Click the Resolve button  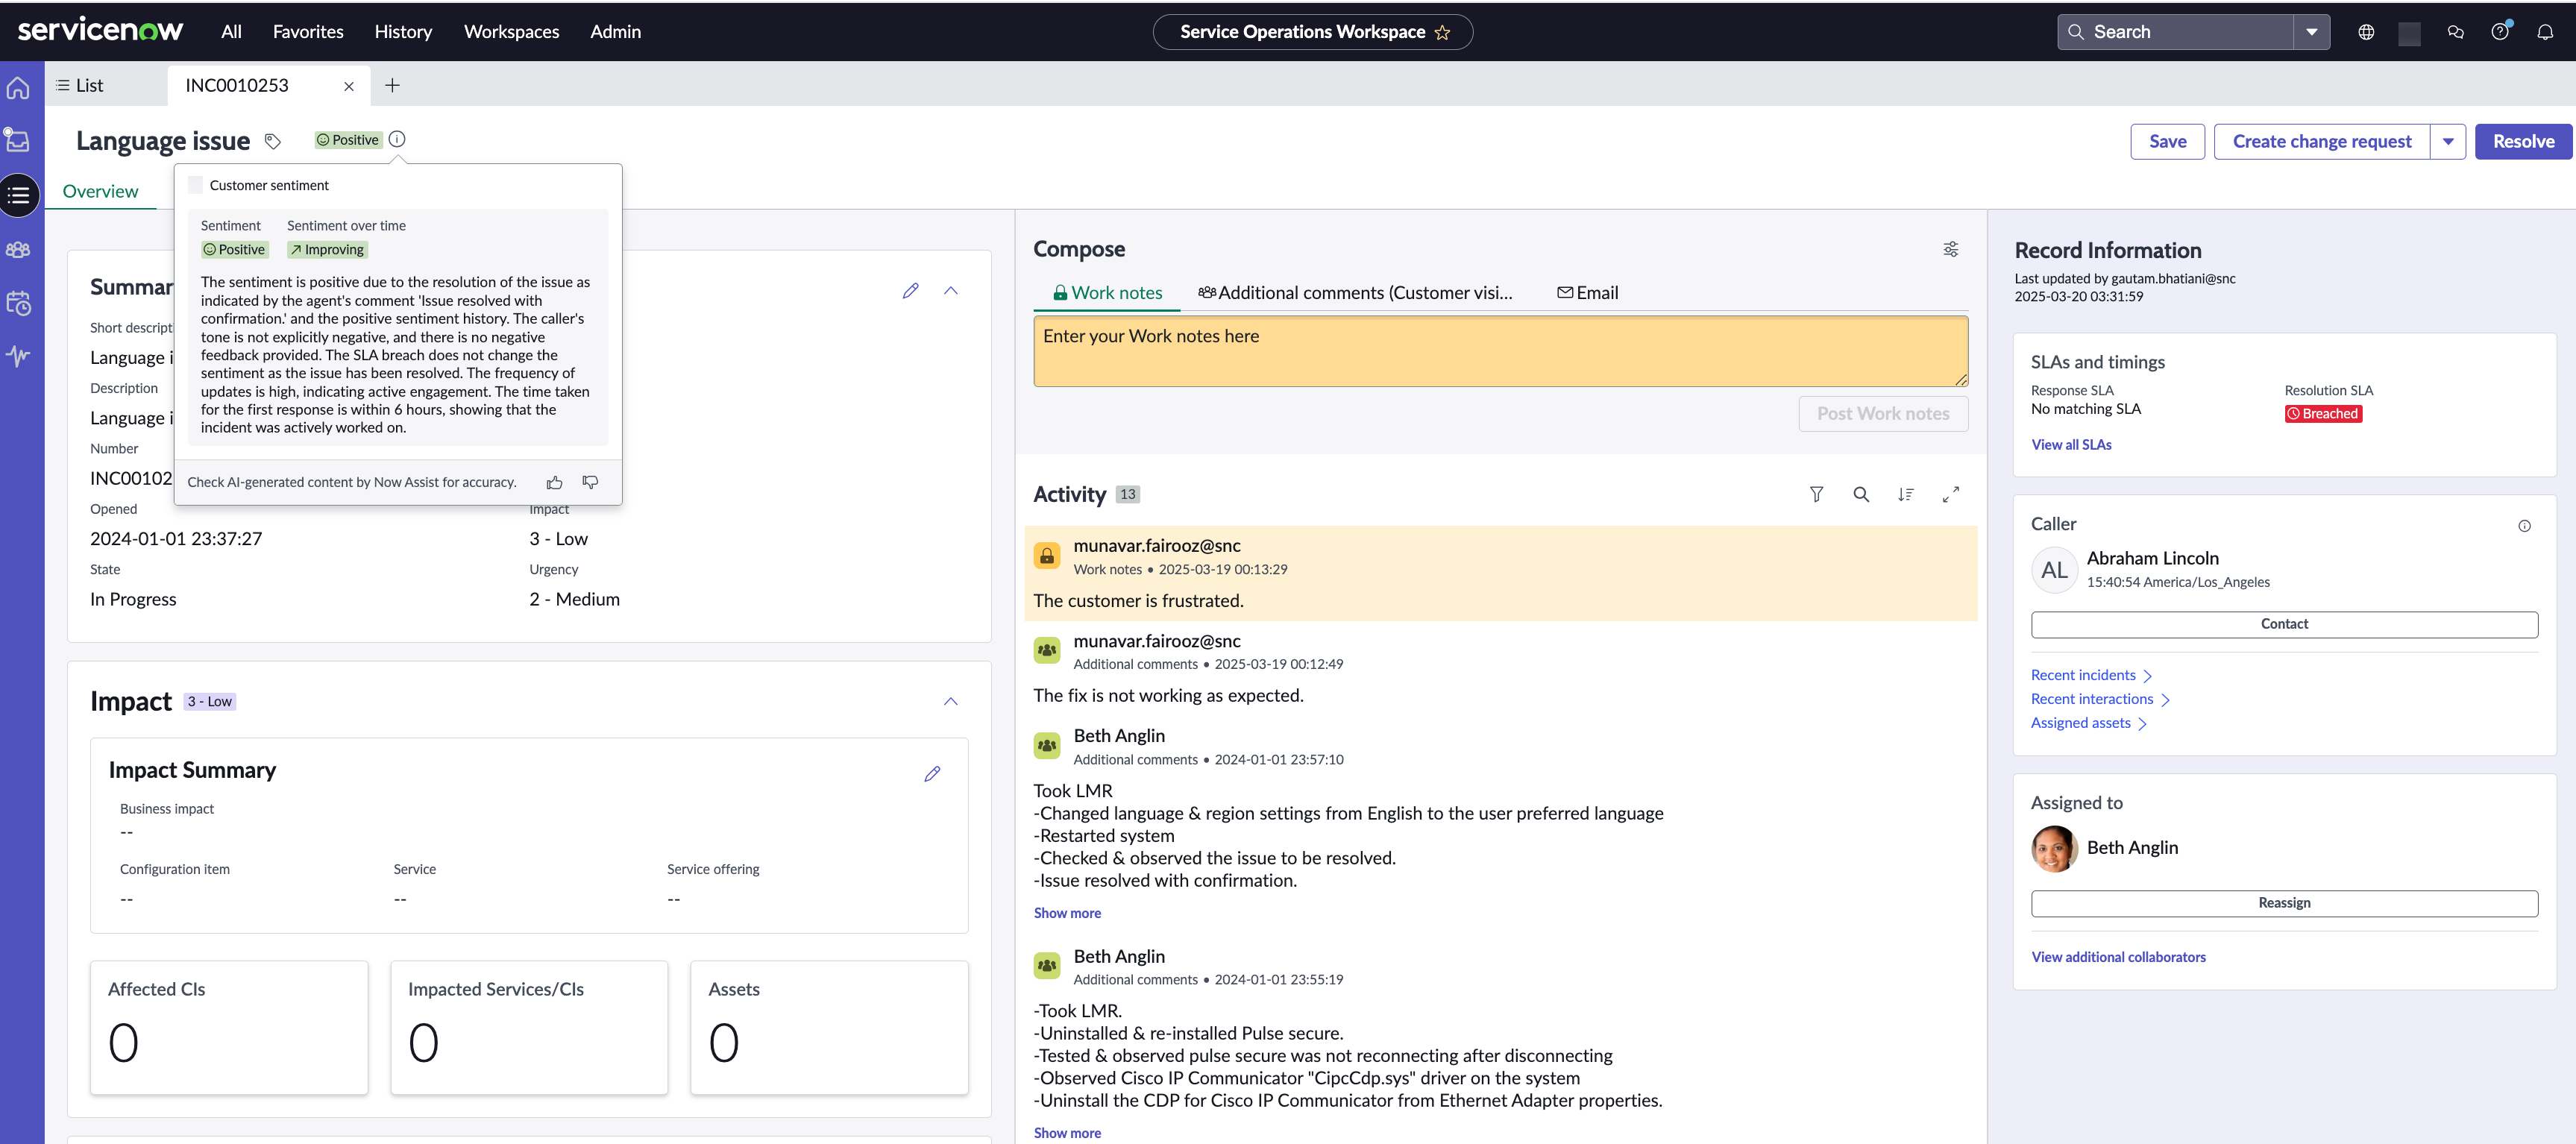coord(2523,141)
